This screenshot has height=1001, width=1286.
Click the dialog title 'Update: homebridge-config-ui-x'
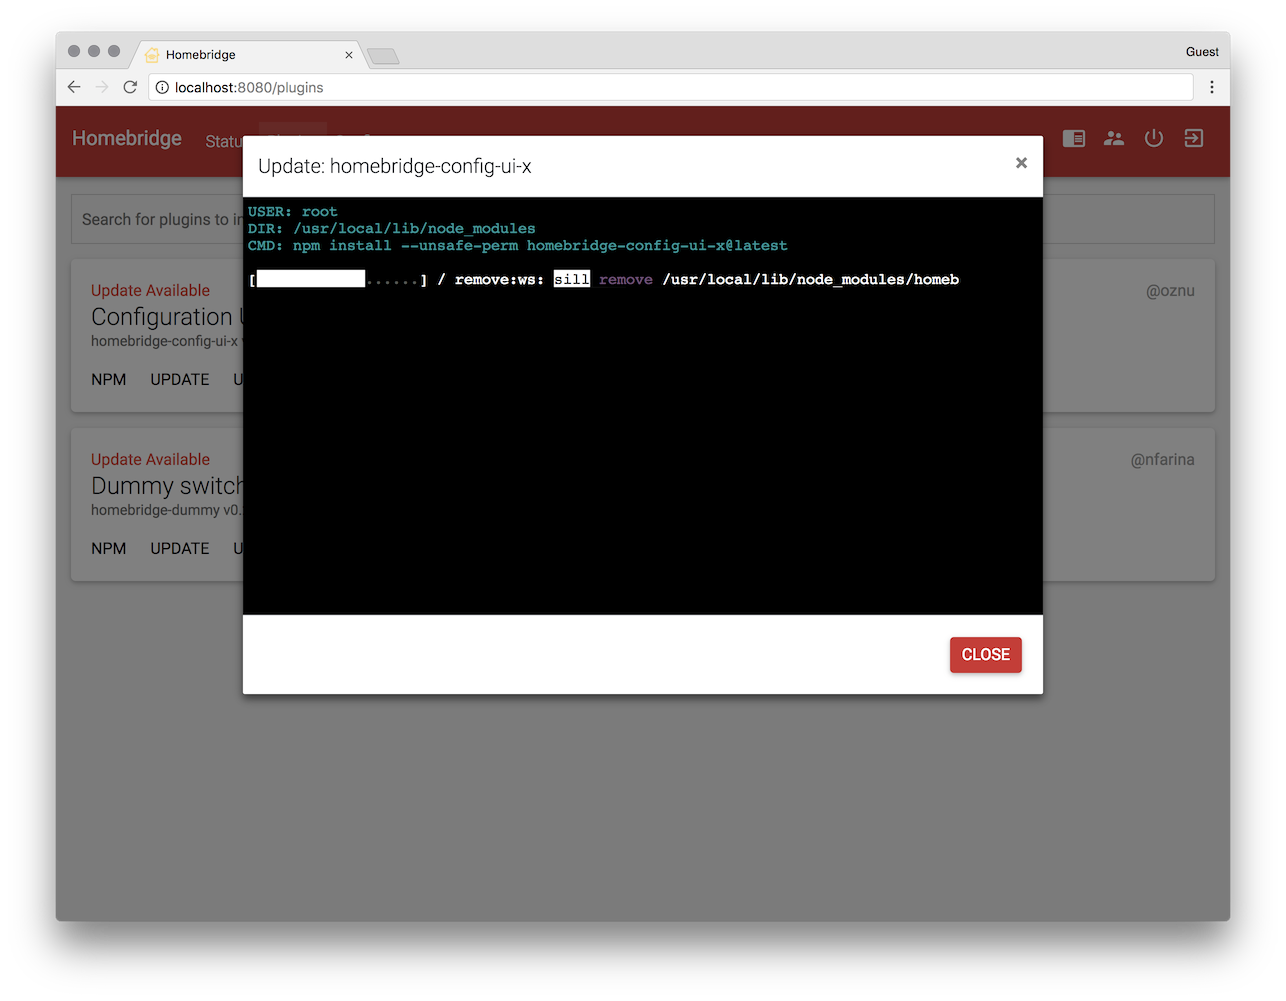coord(395,166)
